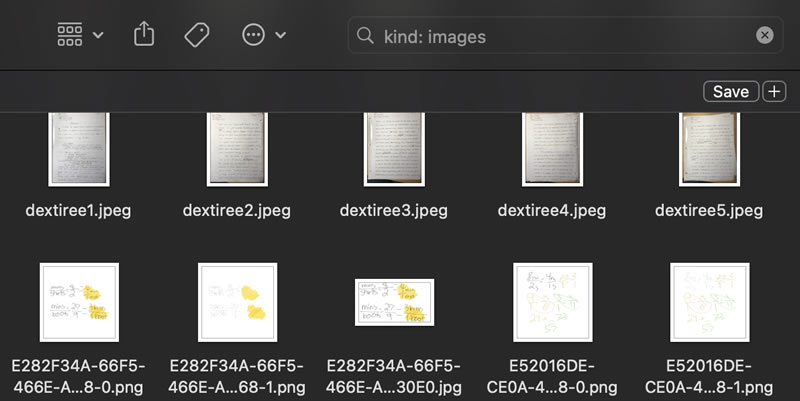This screenshot has height=401, width=800.
Task: Click the E282F34A-66F5-466E-A...8-0.png file name
Action: pos(79,377)
